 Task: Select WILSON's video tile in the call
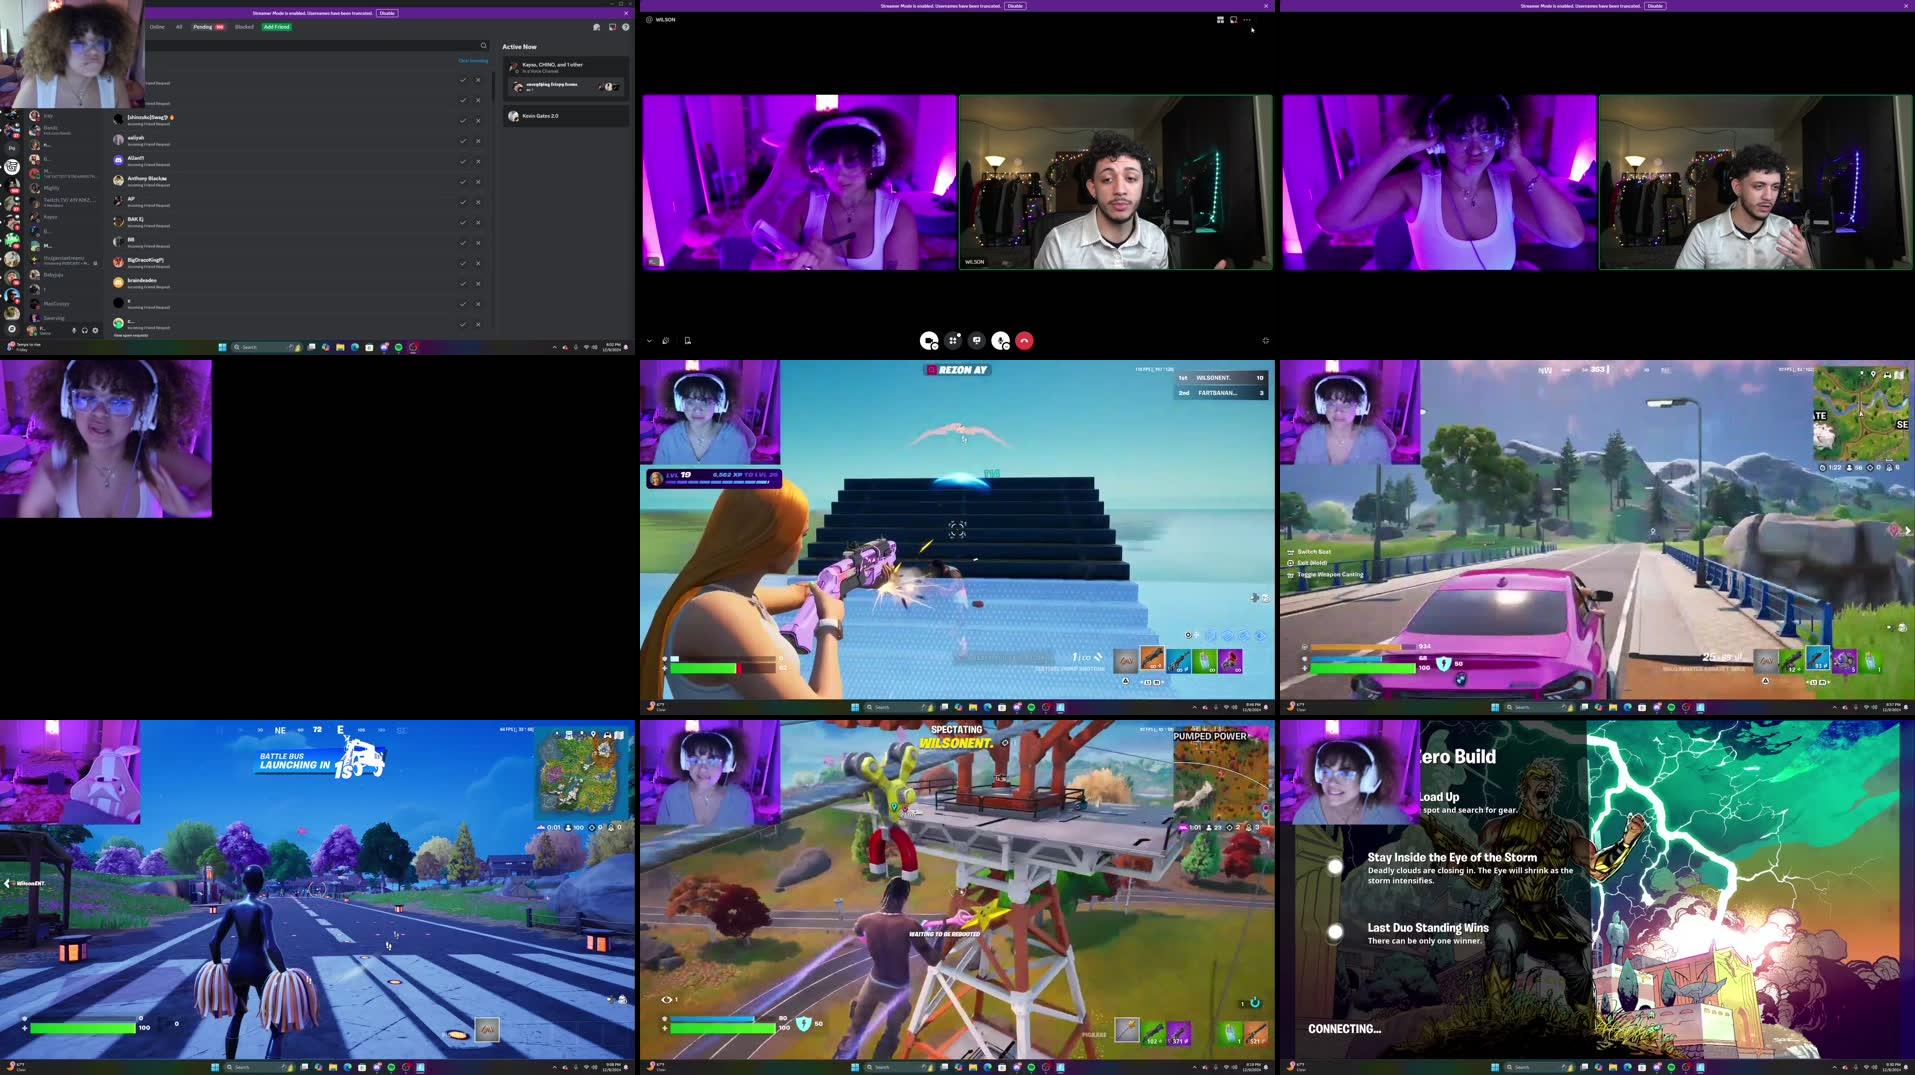point(1116,182)
